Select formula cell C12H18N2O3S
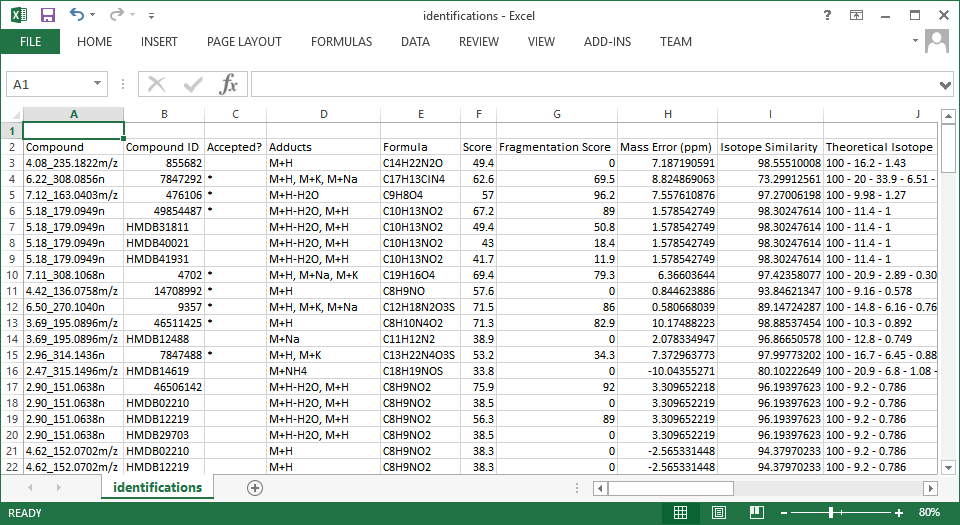 tap(420, 307)
